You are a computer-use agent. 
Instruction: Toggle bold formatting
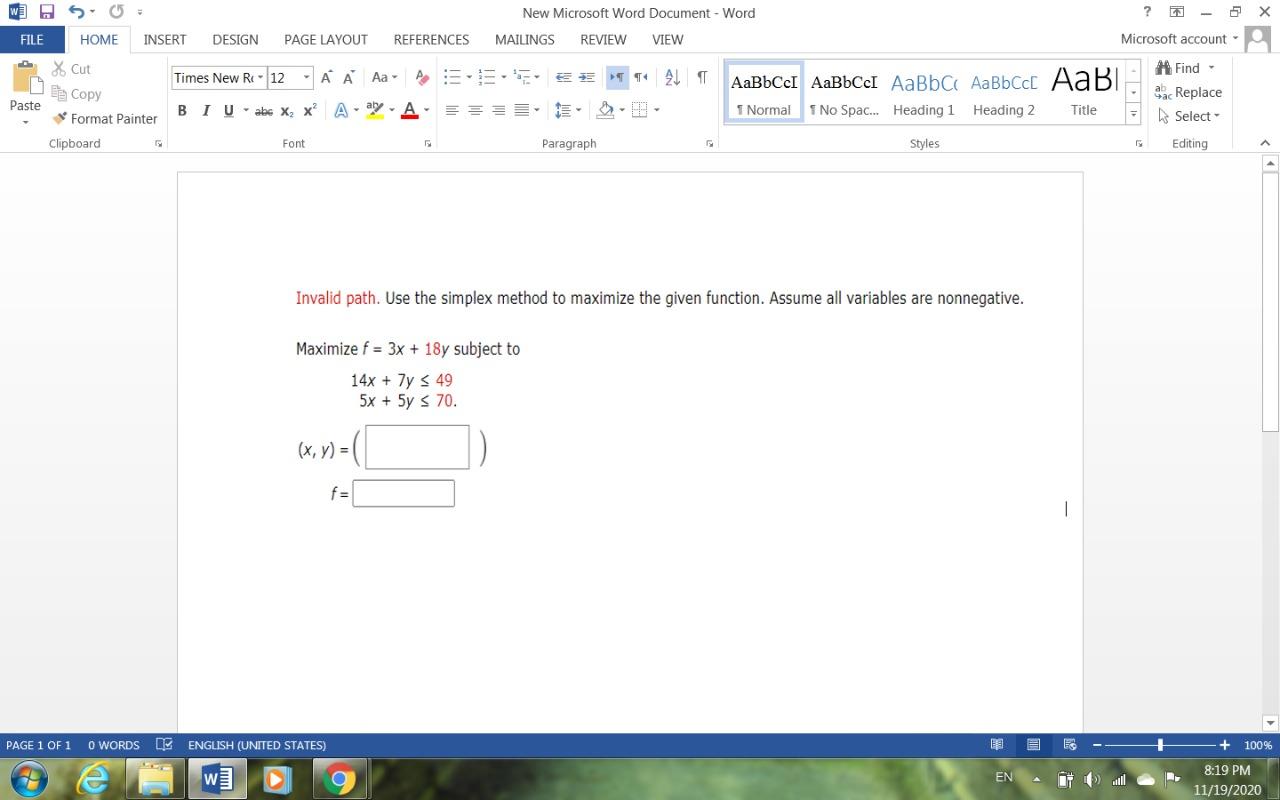coord(182,111)
